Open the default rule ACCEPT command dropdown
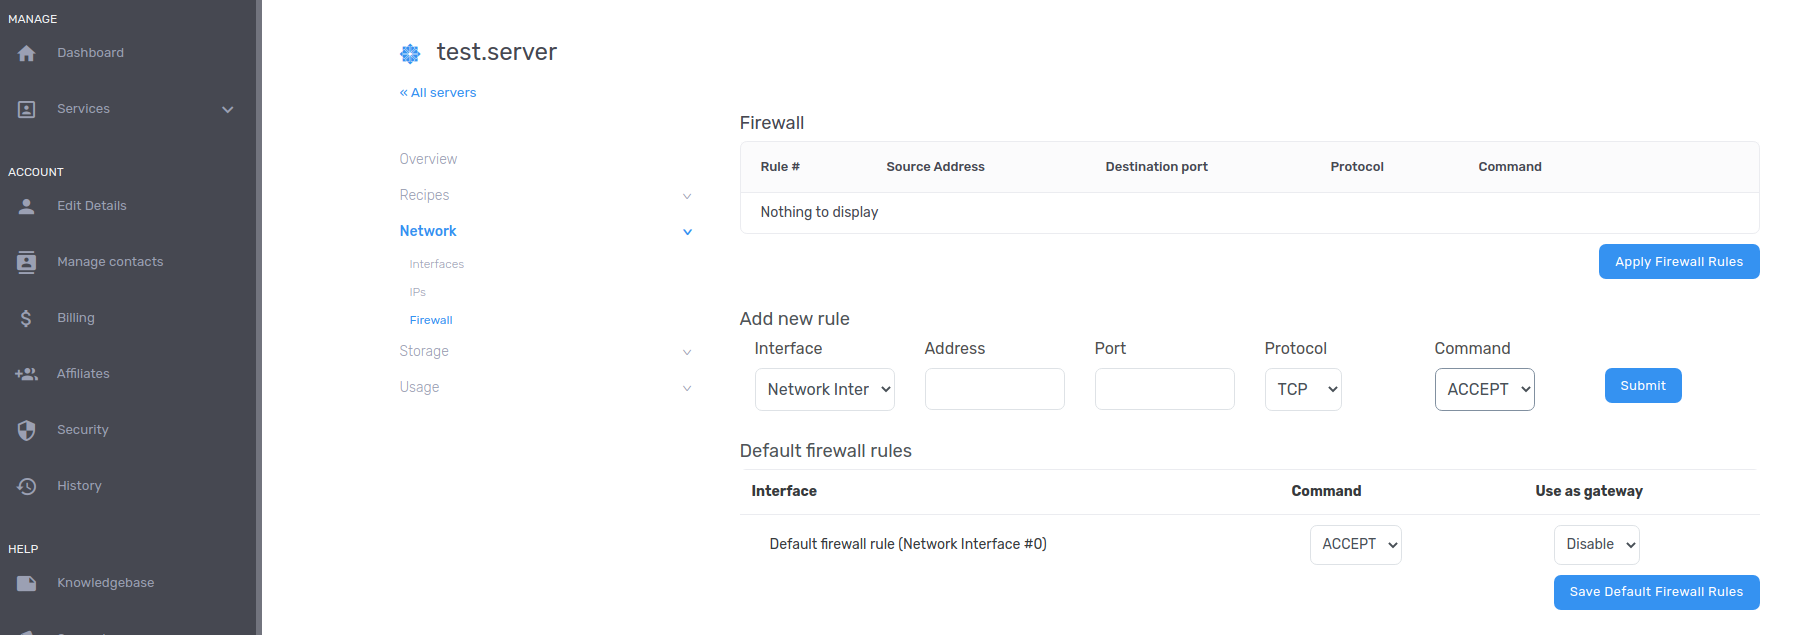The width and height of the screenshot is (1814, 635). point(1355,544)
